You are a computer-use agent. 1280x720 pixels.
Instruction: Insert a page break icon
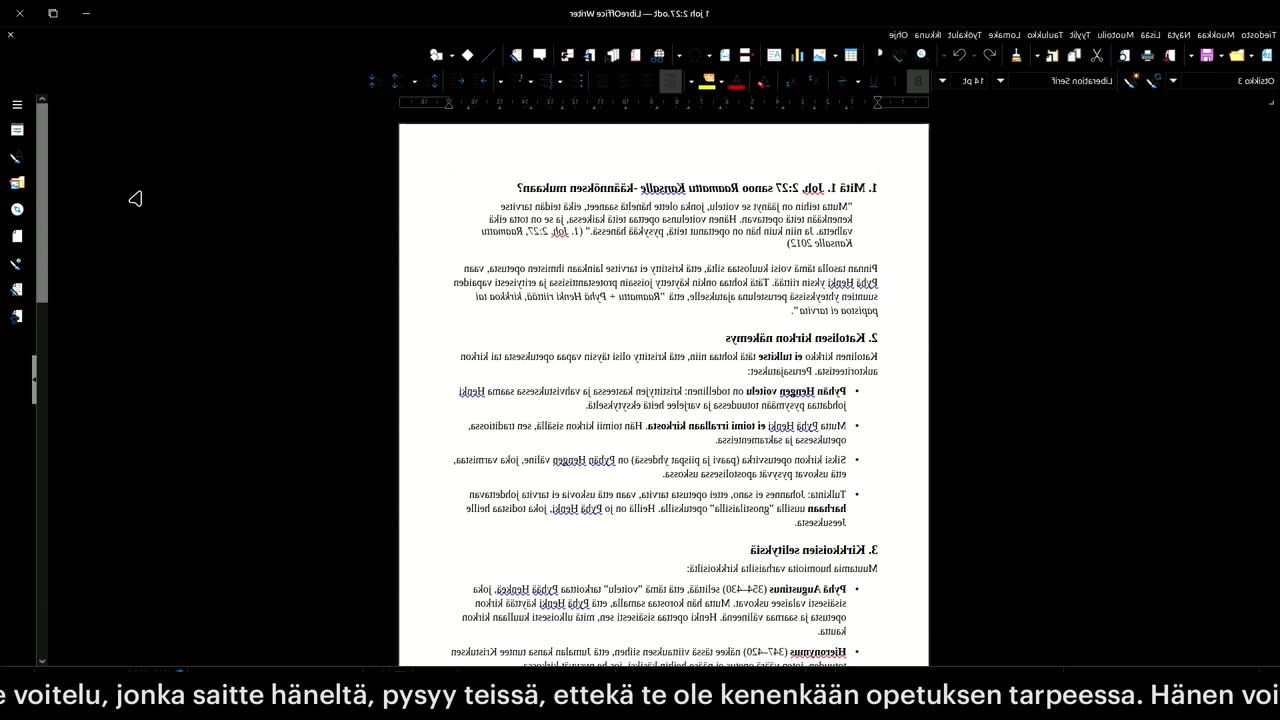pyautogui.click(x=745, y=55)
